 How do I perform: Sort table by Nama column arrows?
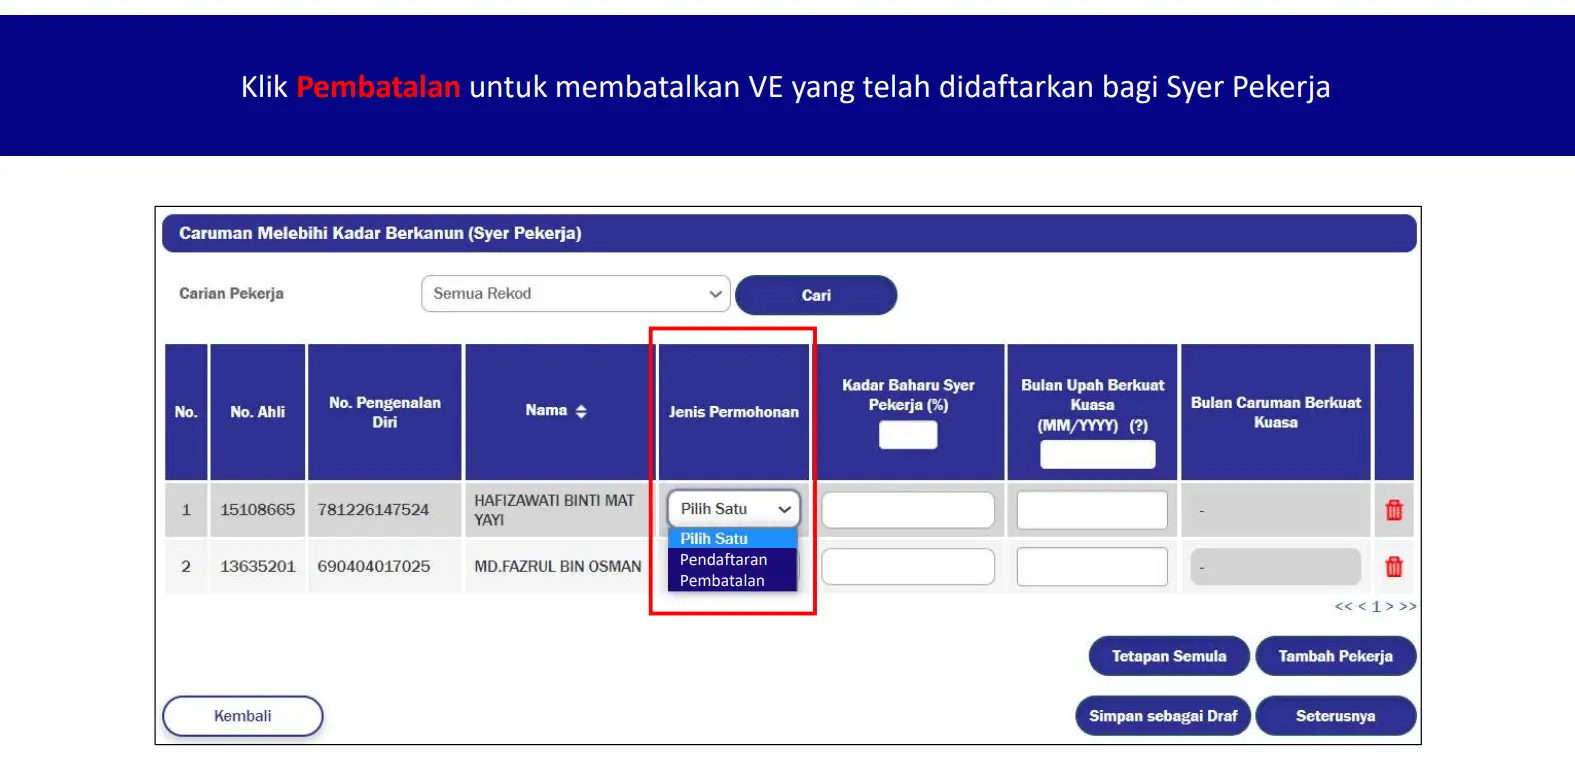tap(581, 411)
